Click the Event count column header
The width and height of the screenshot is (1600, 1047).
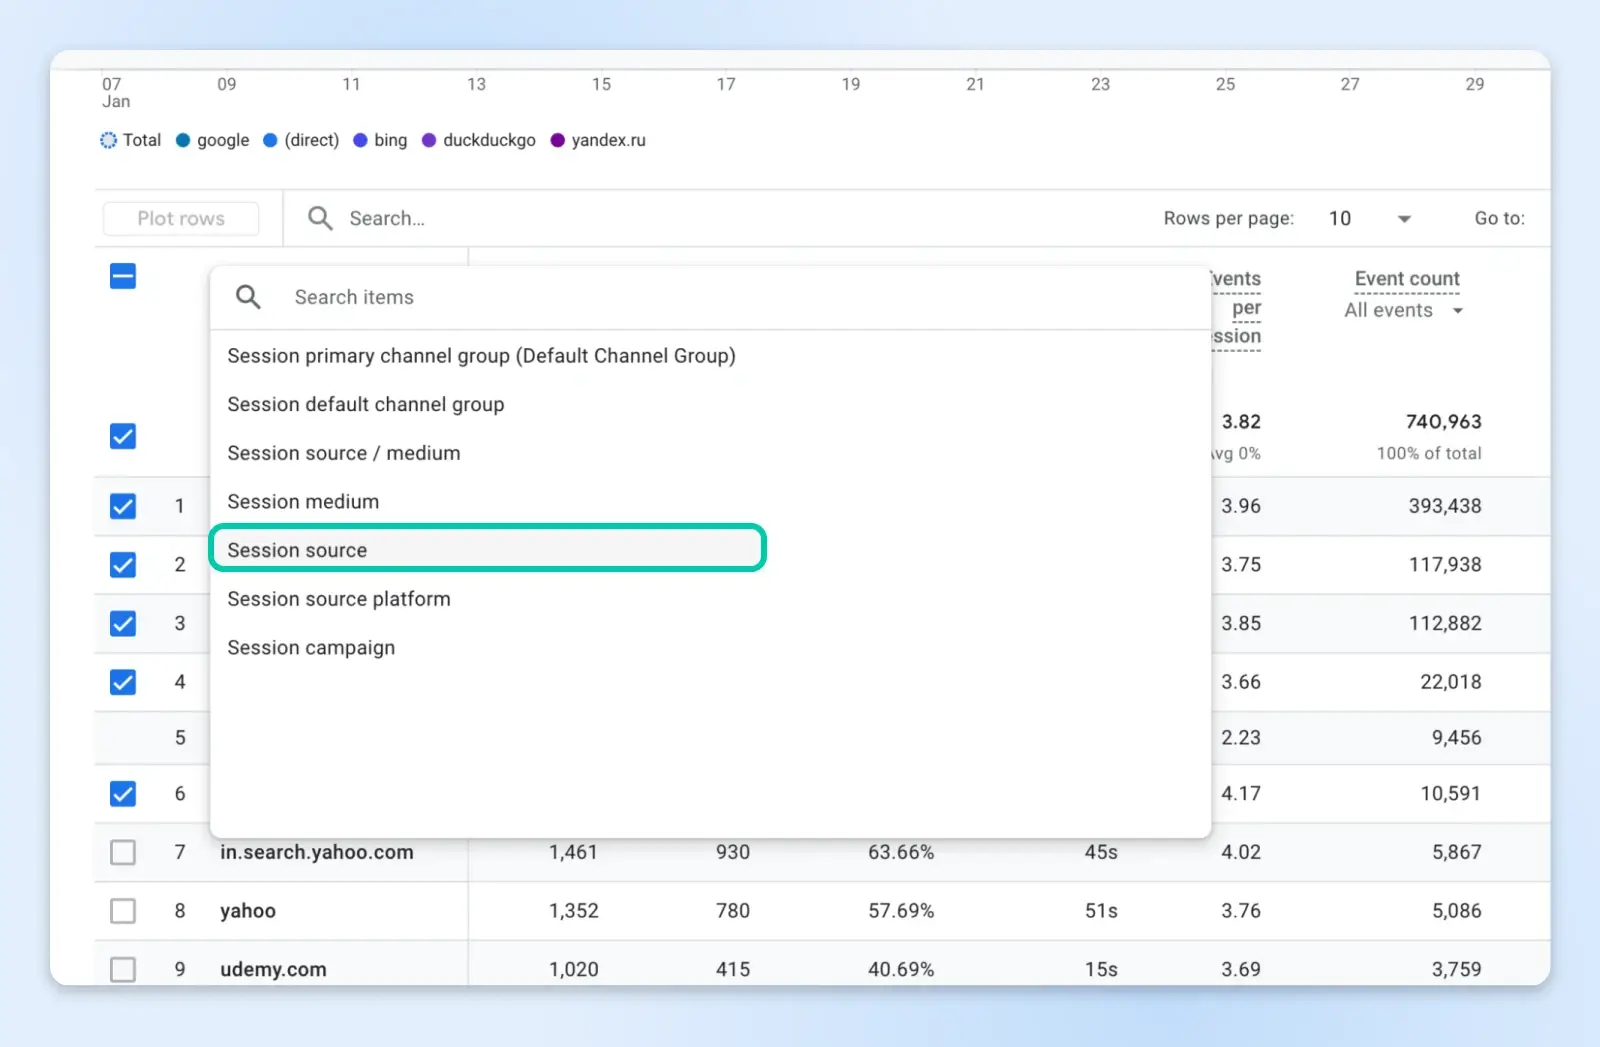coord(1406,279)
